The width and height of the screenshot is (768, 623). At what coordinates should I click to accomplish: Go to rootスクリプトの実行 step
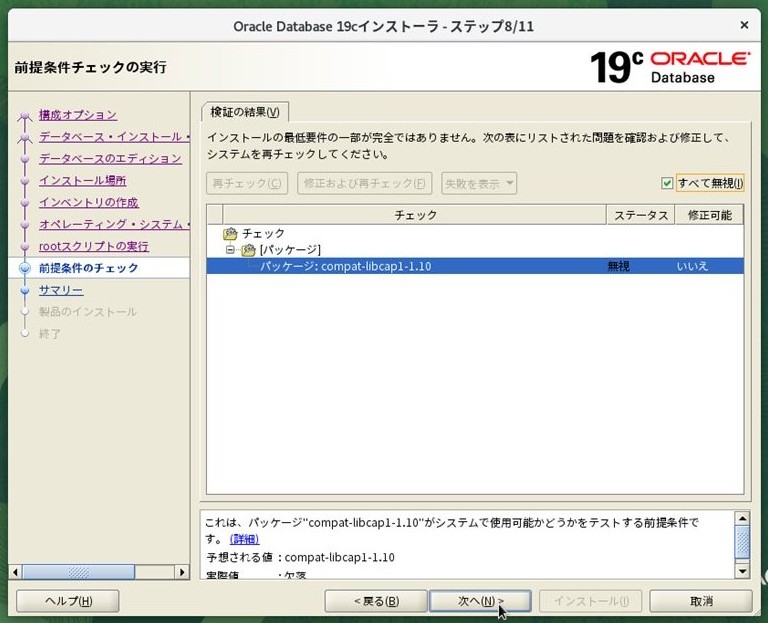[94, 246]
